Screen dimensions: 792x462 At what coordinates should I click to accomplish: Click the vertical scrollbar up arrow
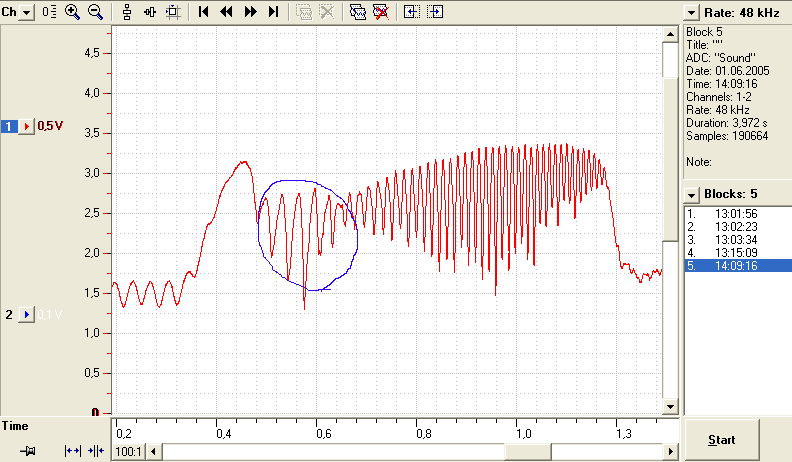click(670, 35)
